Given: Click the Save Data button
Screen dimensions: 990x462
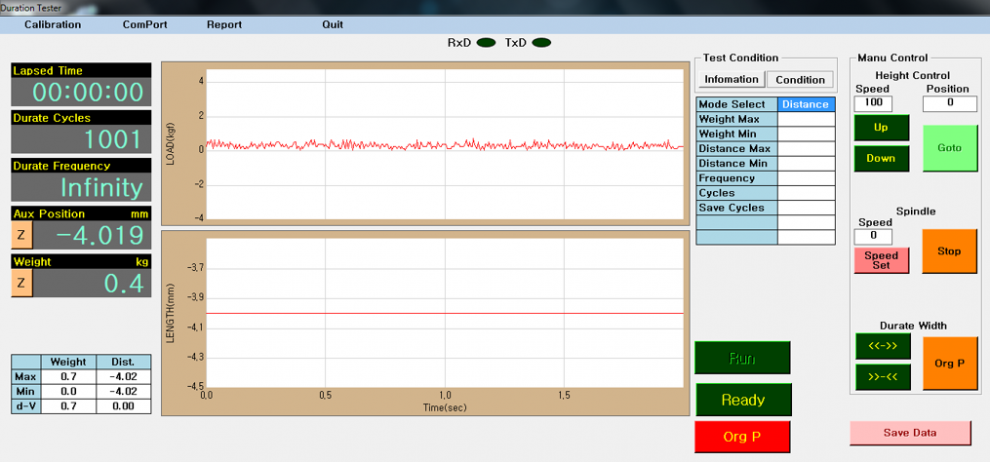Looking at the screenshot, I should [x=910, y=433].
